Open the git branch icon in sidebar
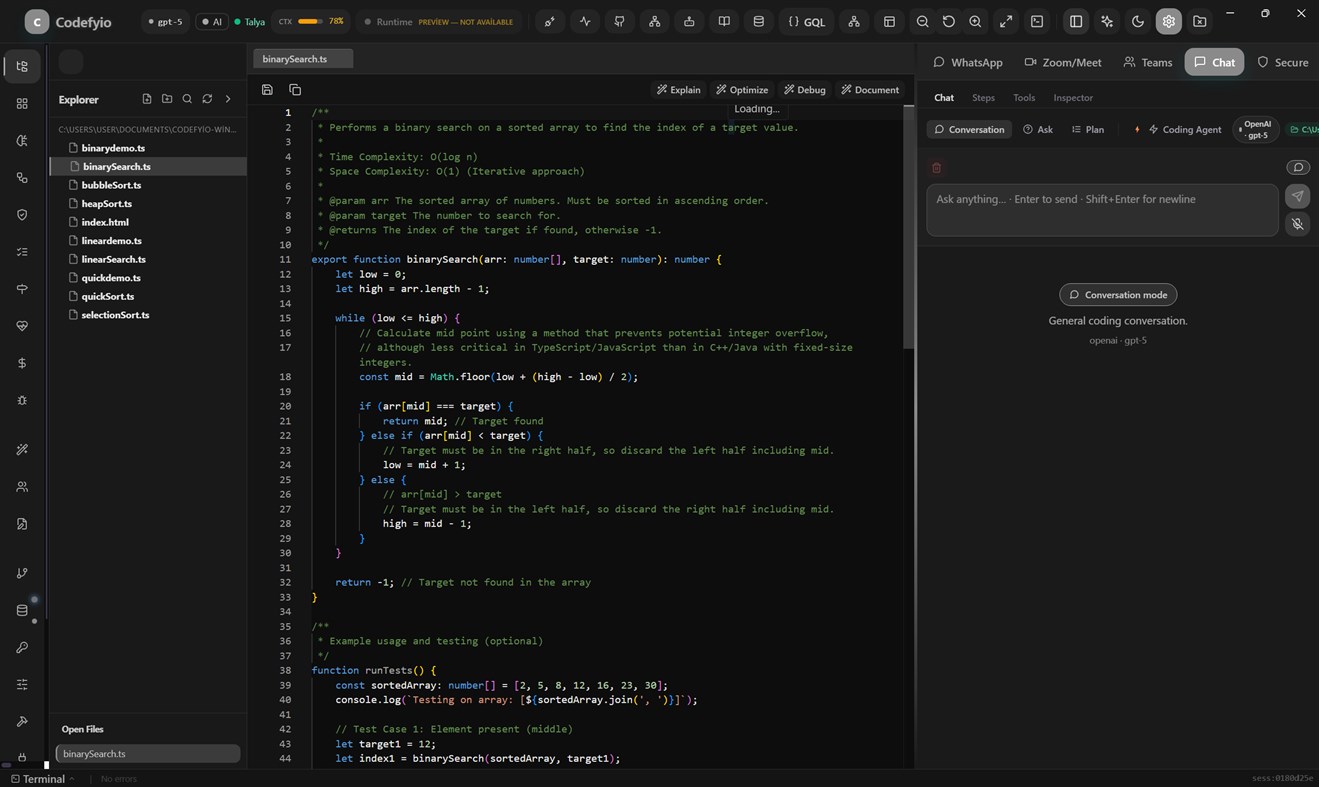Viewport: 1319px width, 787px height. pos(22,573)
